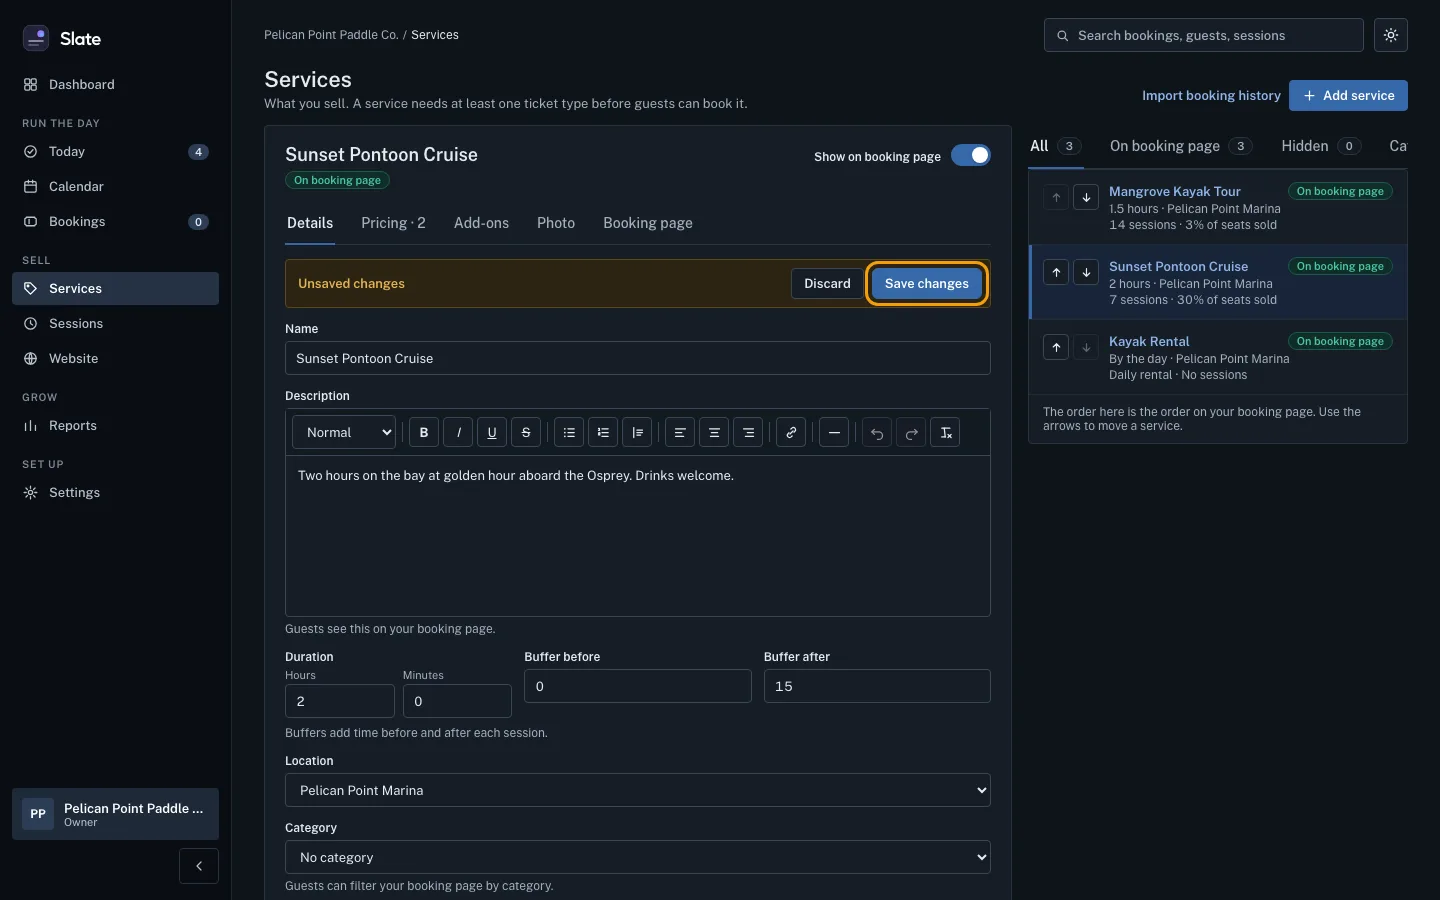Image resolution: width=1440 pixels, height=900 pixels.
Task: Focus the search bookings field
Action: click(1204, 35)
